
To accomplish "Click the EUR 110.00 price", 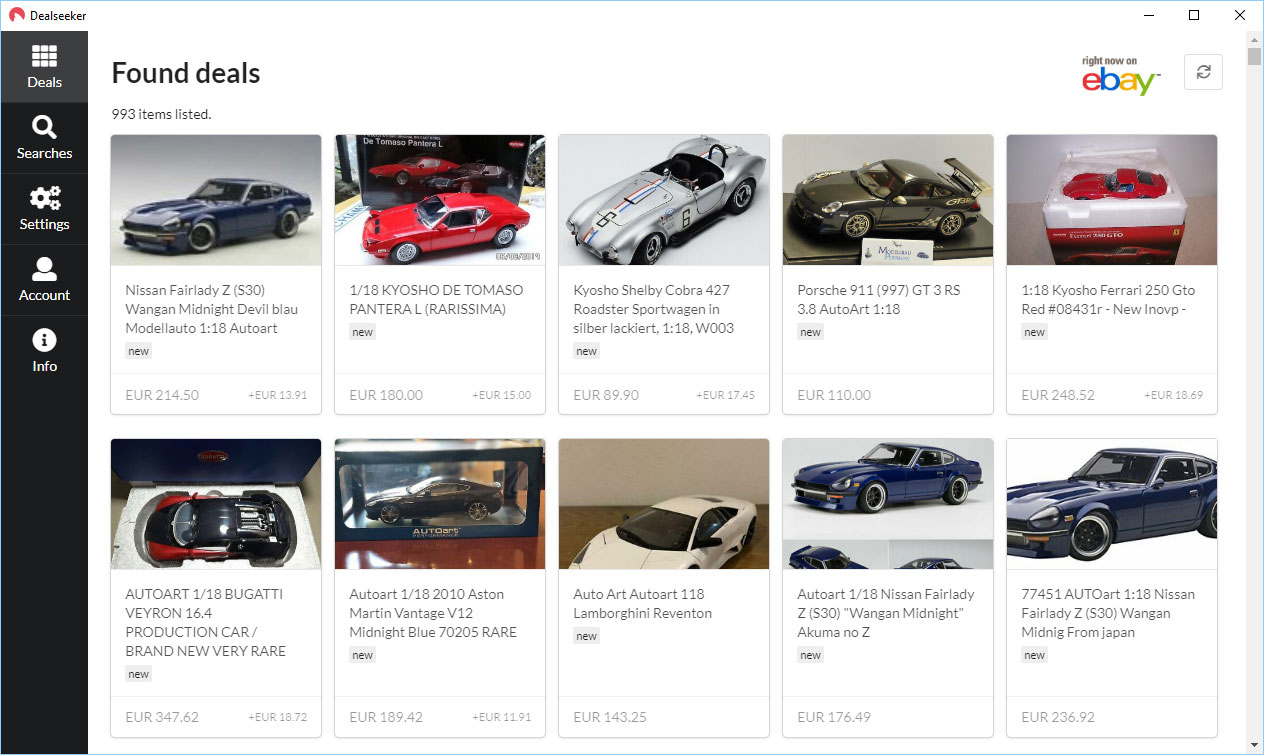I will click(834, 395).
